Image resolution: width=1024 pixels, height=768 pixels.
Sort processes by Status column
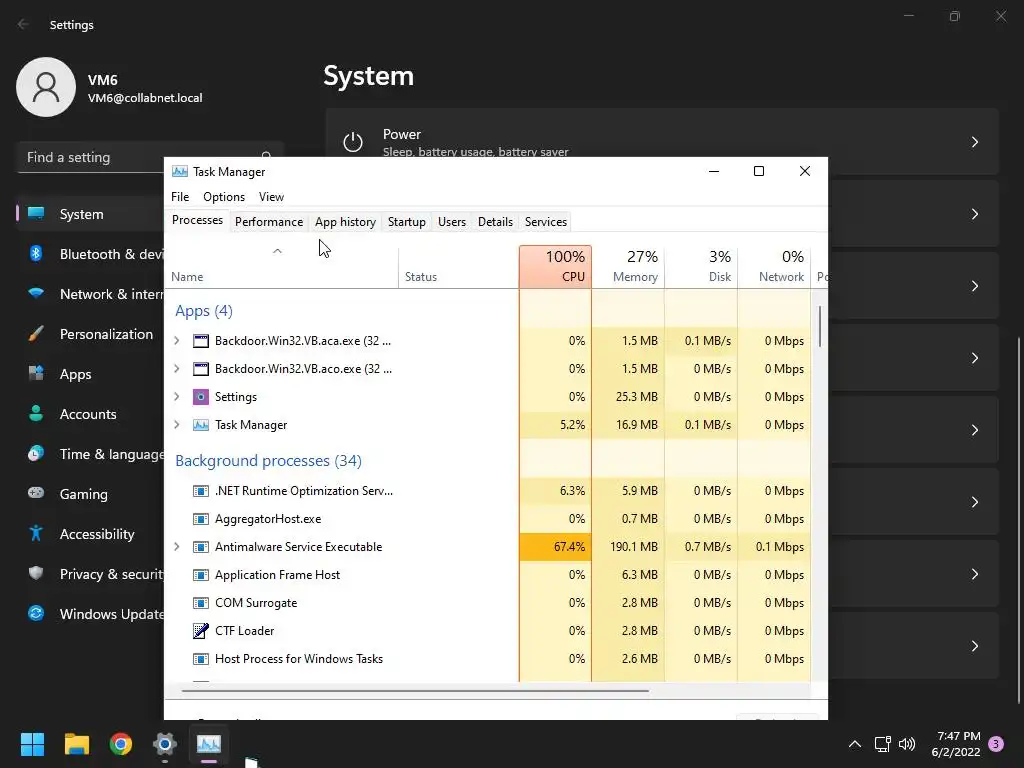[x=458, y=266]
